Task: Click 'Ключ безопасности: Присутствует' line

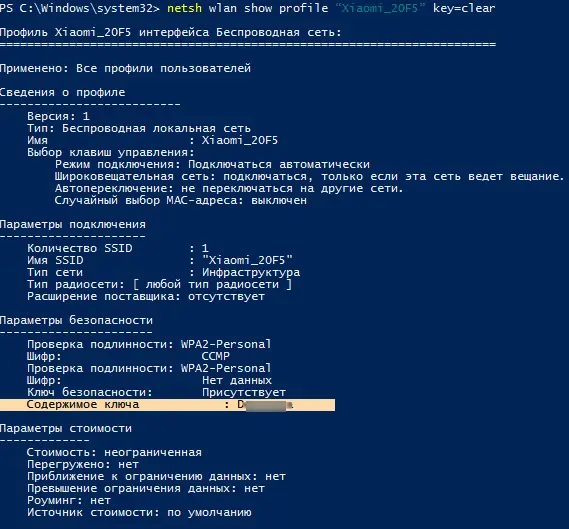Action: pyautogui.click(x=156, y=392)
